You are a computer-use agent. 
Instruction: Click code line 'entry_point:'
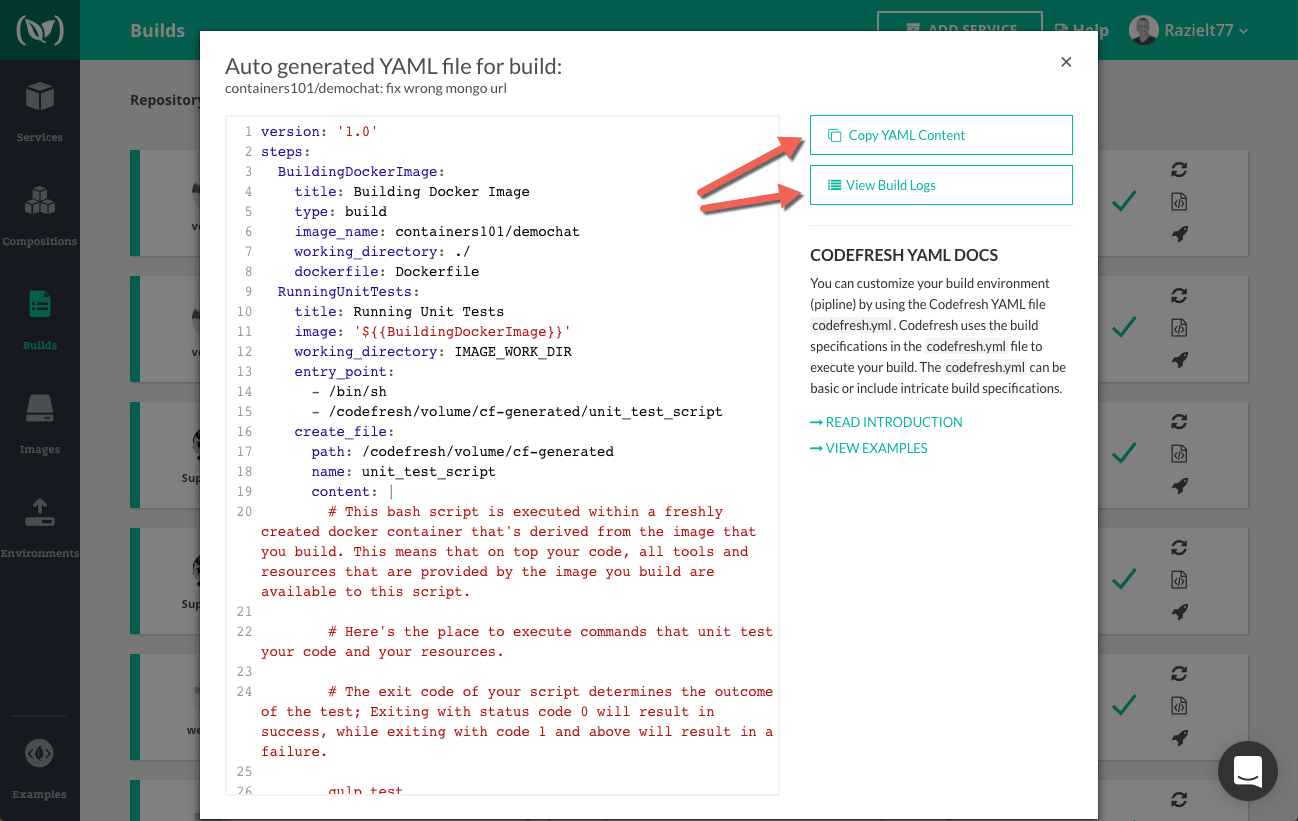[344, 371]
